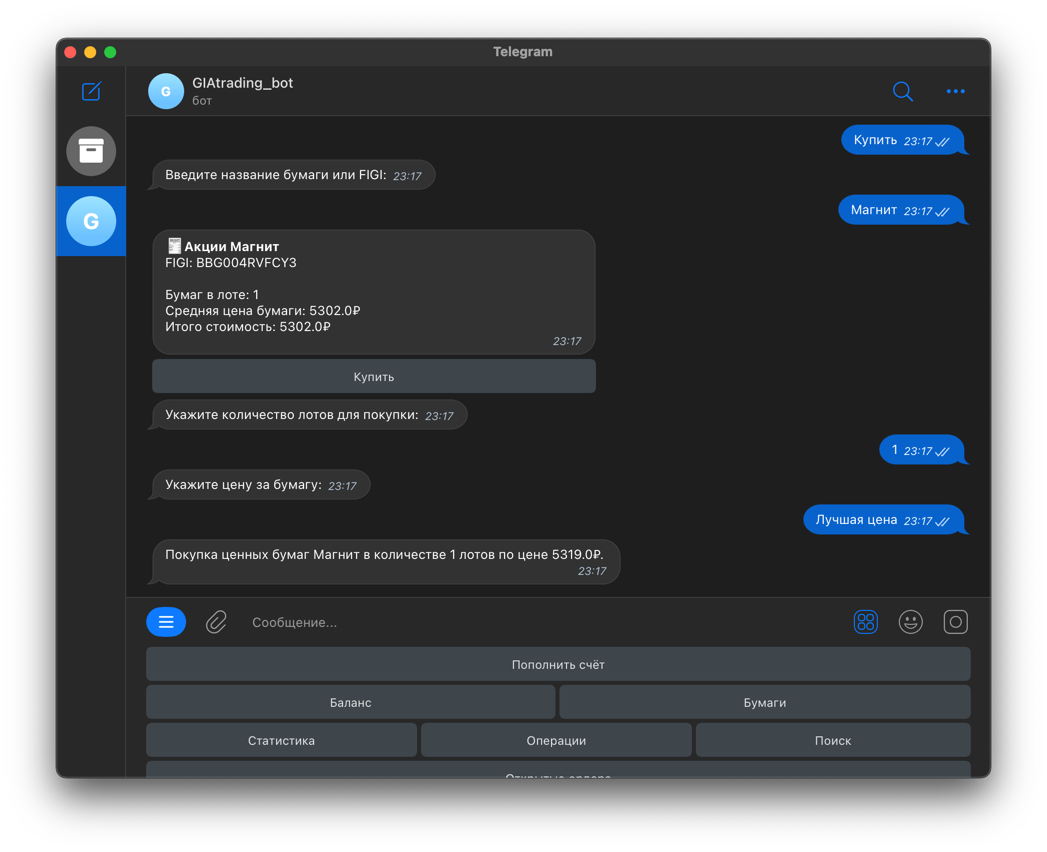Click the FIGI: BBG004RVFCY3 text
This screenshot has height=852, width=1047.
(231, 262)
